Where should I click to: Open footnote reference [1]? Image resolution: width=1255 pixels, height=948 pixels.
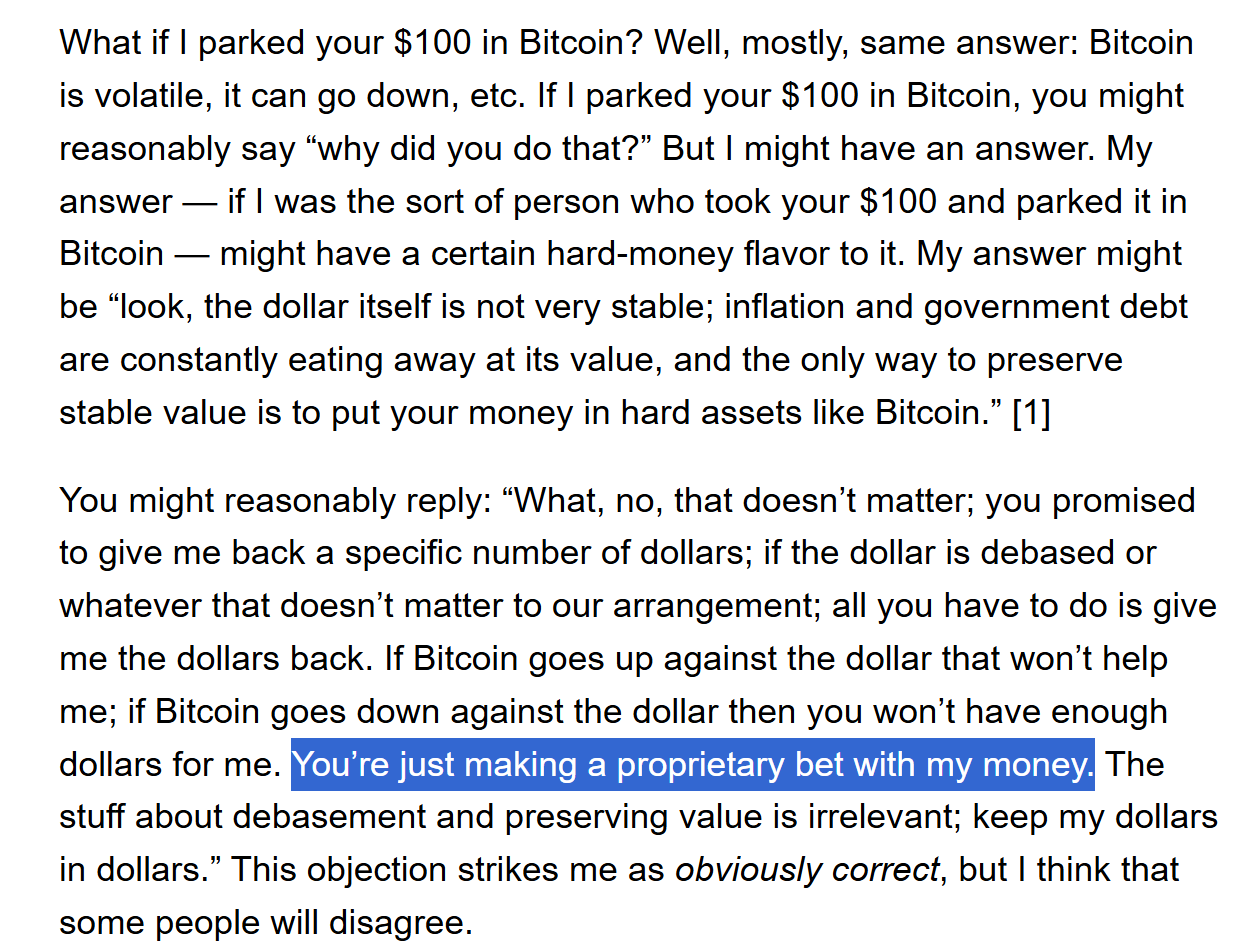coord(1031,413)
